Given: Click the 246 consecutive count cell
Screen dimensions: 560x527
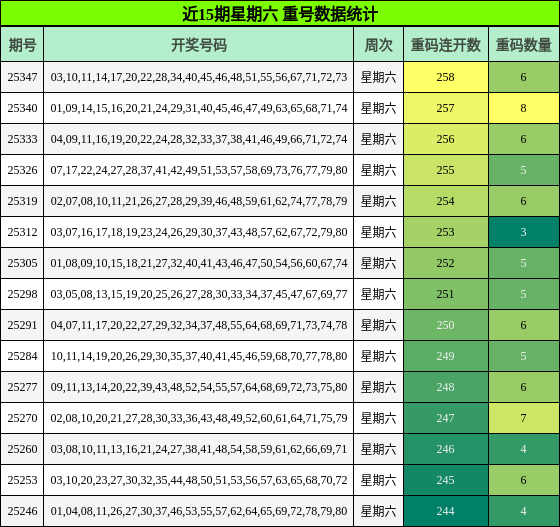Looking at the screenshot, I should 446,449.
